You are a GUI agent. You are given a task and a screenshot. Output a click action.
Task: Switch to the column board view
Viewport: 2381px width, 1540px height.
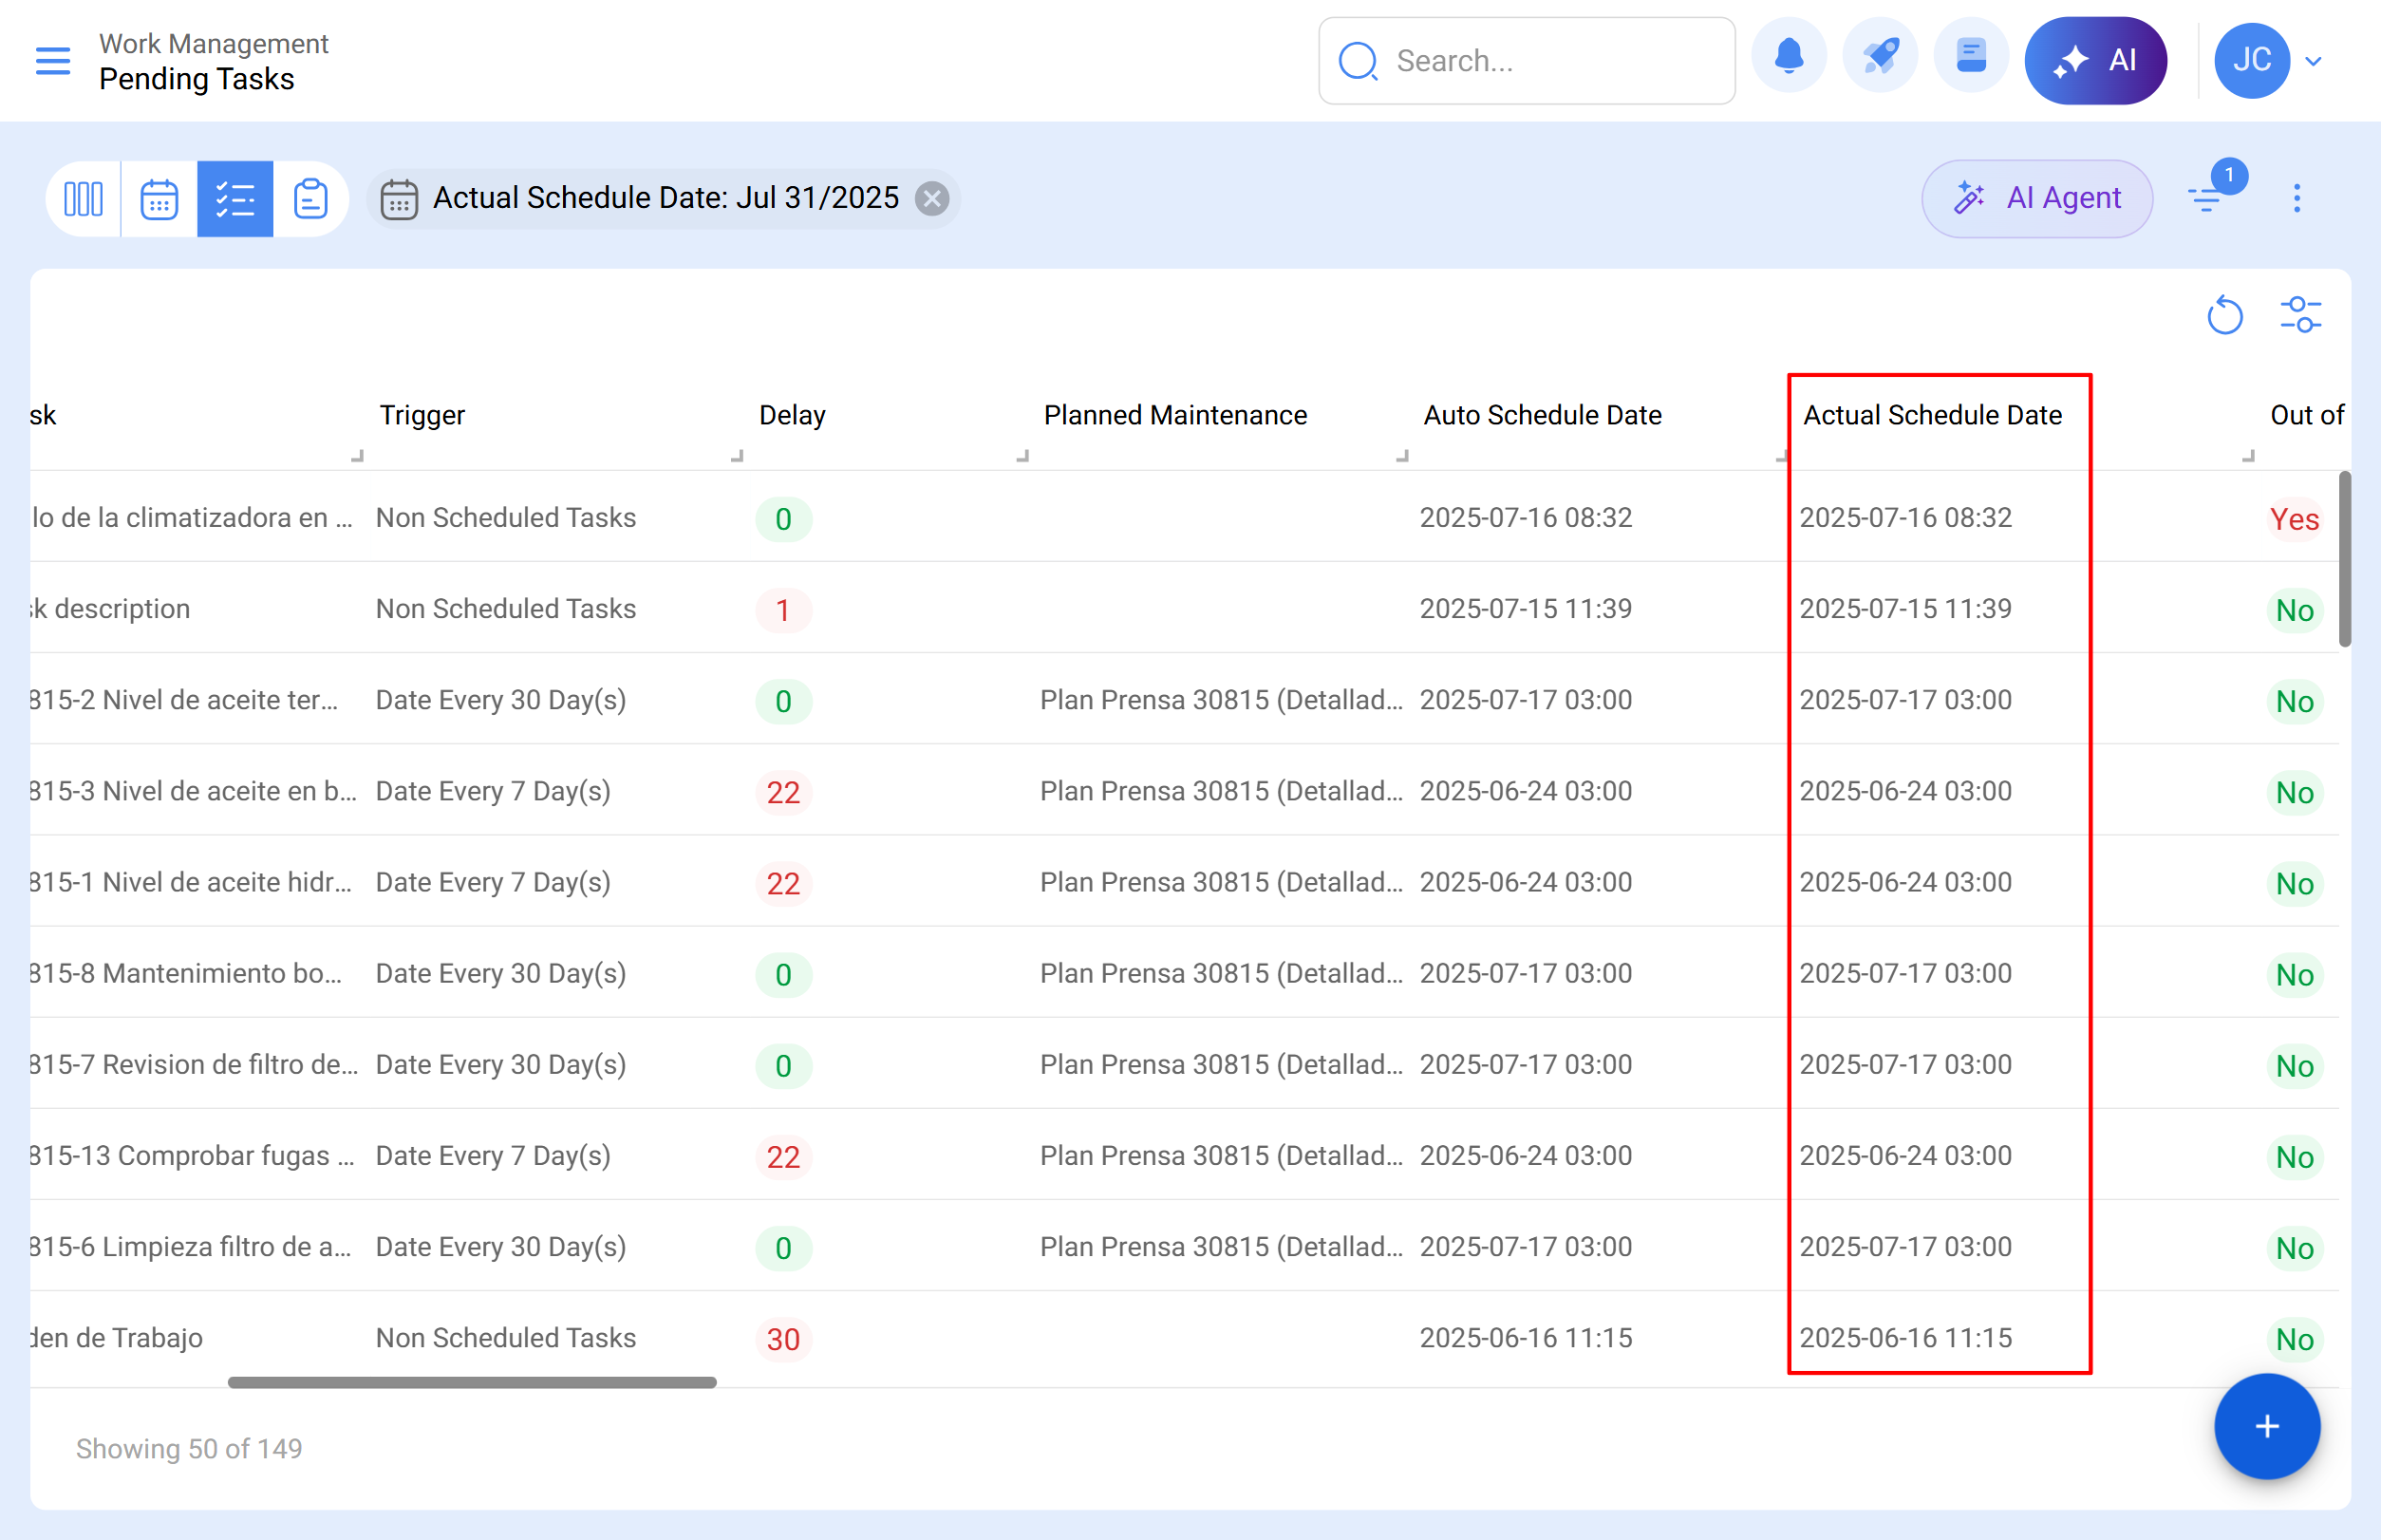coord(83,198)
